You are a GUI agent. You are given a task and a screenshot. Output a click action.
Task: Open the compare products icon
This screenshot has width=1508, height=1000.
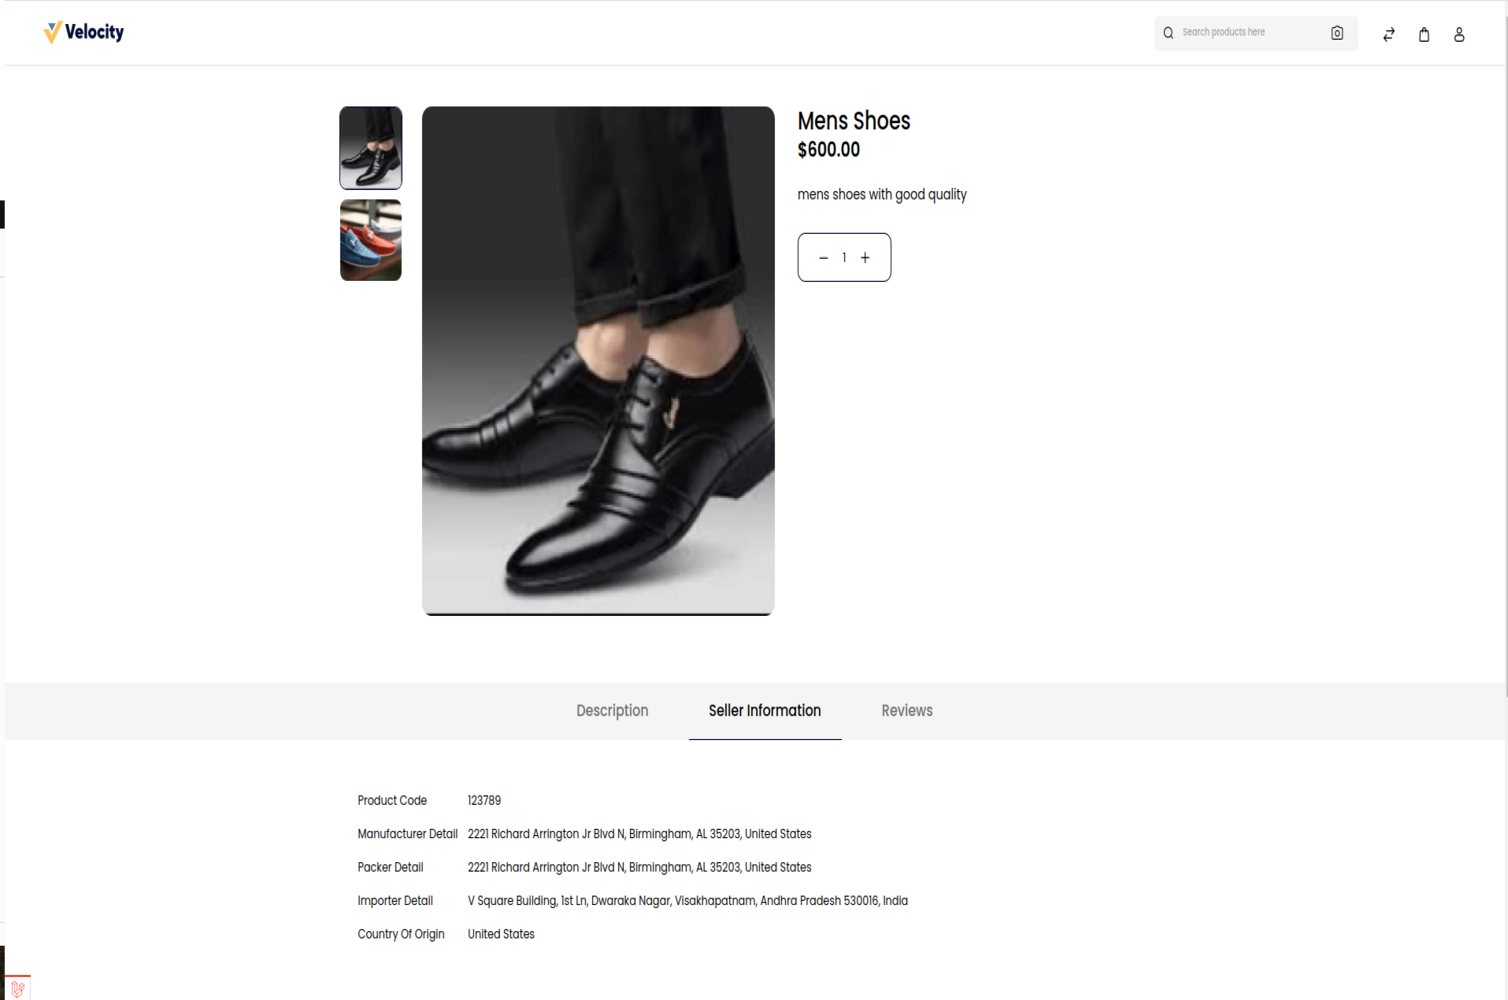(x=1389, y=35)
